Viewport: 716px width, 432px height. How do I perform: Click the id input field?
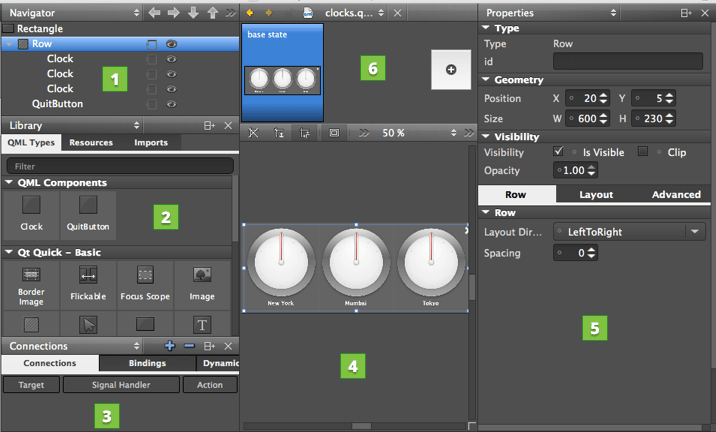tap(627, 62)
